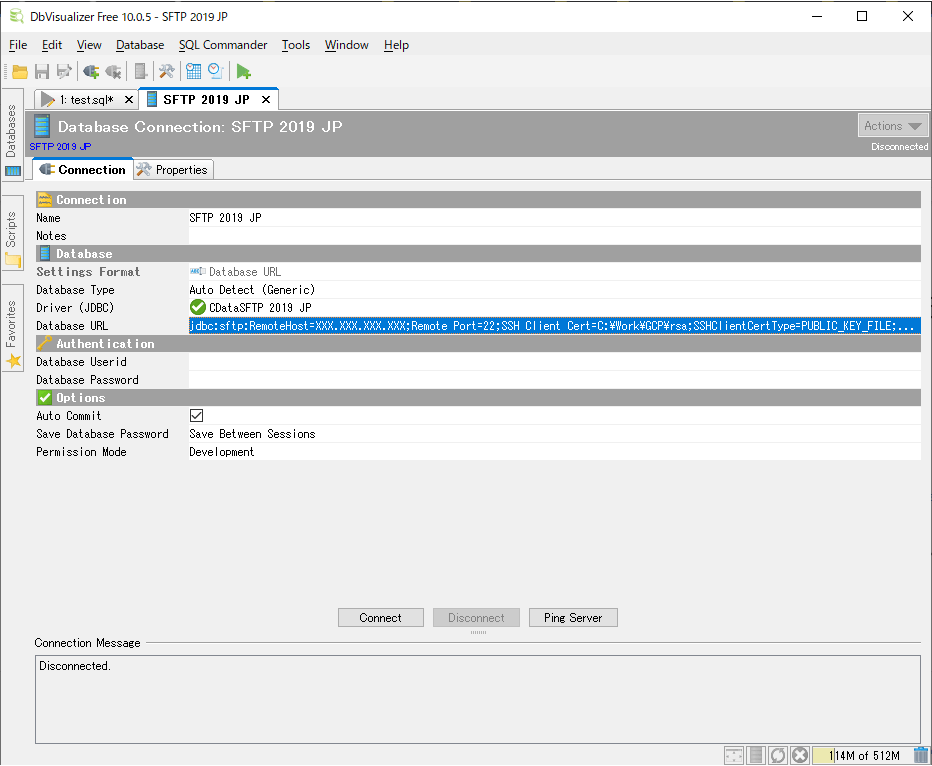
Task: Open the View menu
Action: (89, 45)
